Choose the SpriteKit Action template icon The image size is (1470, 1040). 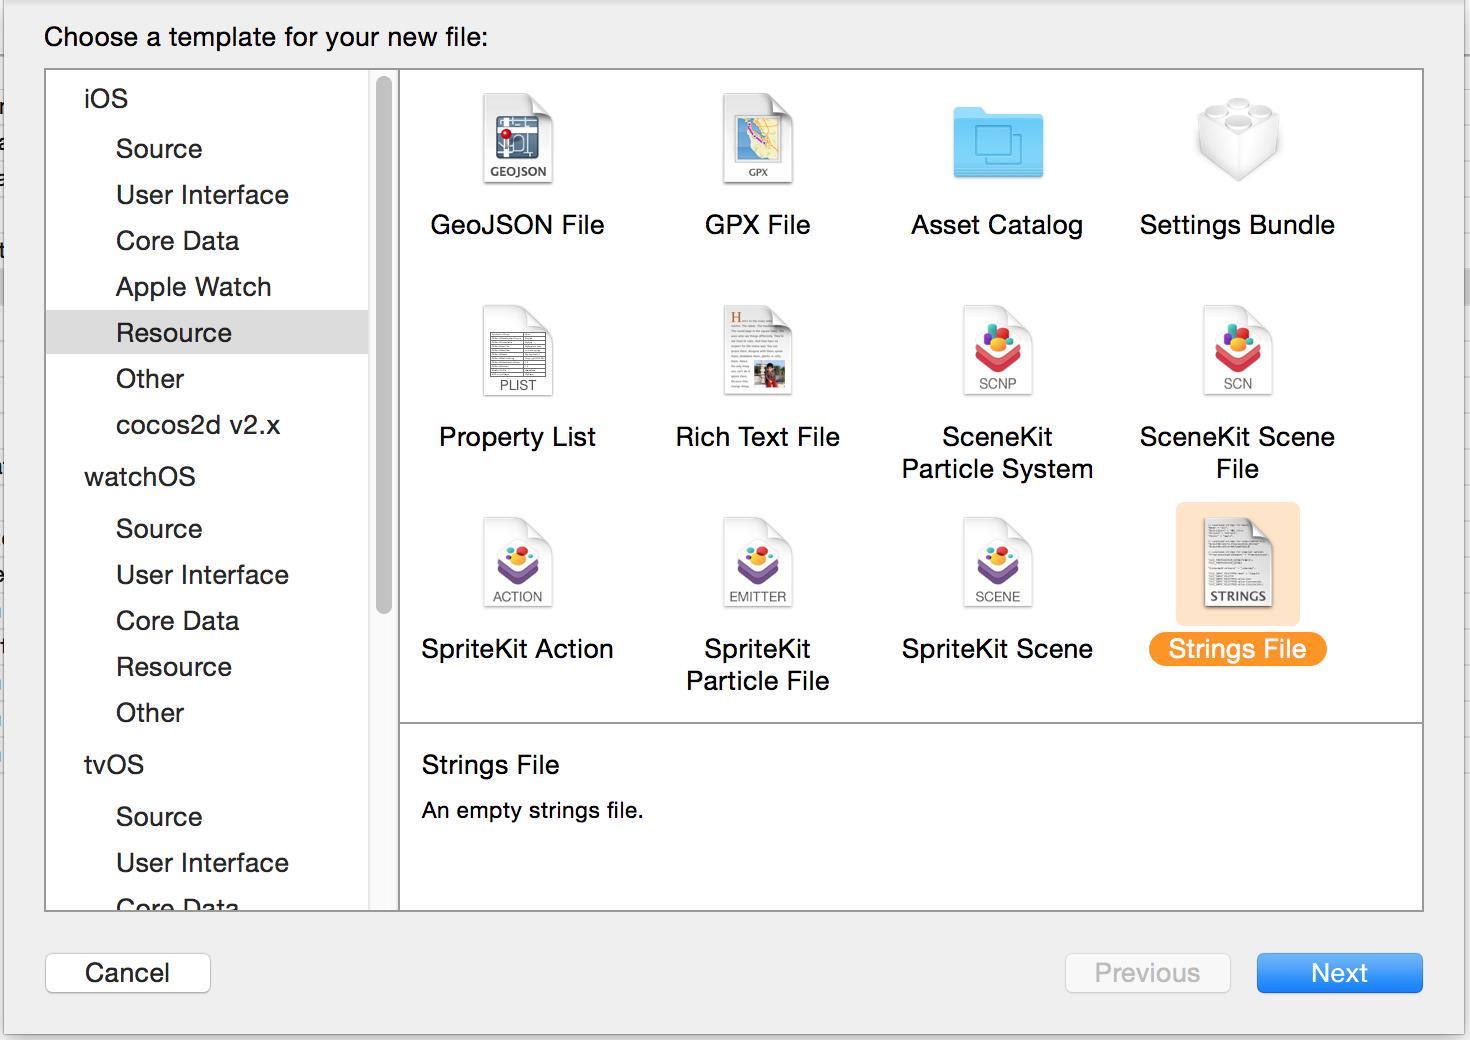(x=518, y=563)
